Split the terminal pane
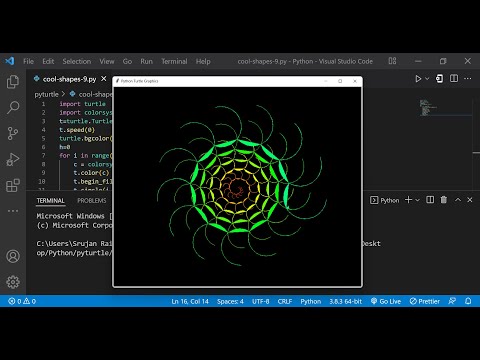Image resolution: width=480 pixels, height=360 pixels. [430, 200]
